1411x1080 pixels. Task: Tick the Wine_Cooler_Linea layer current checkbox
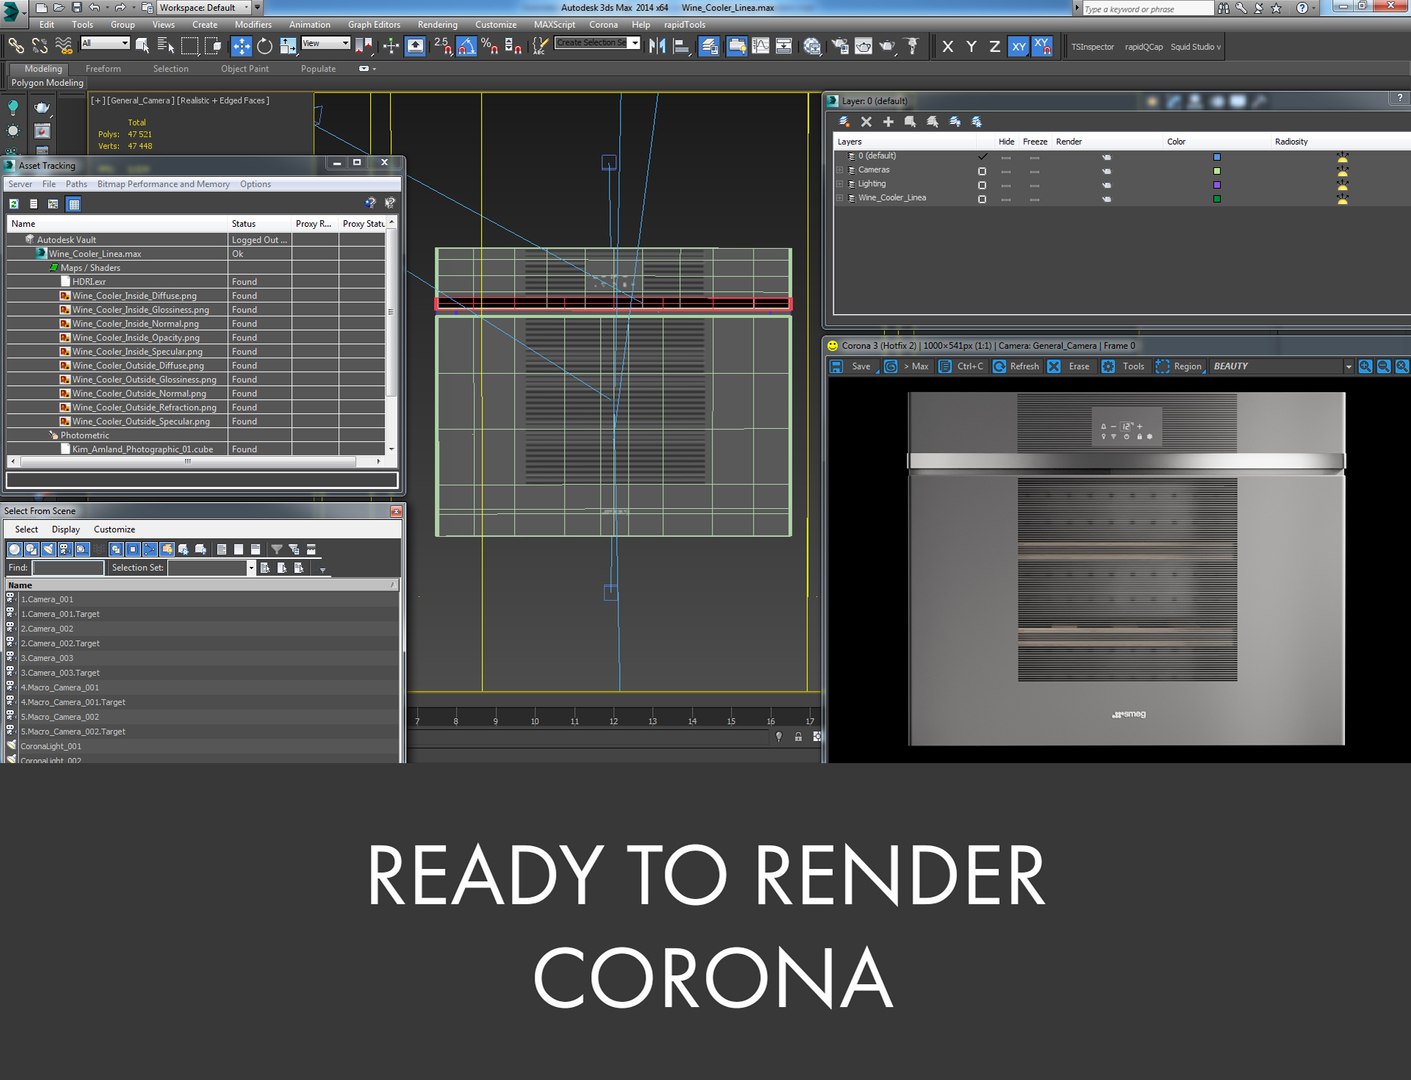[x=982, y=199]
